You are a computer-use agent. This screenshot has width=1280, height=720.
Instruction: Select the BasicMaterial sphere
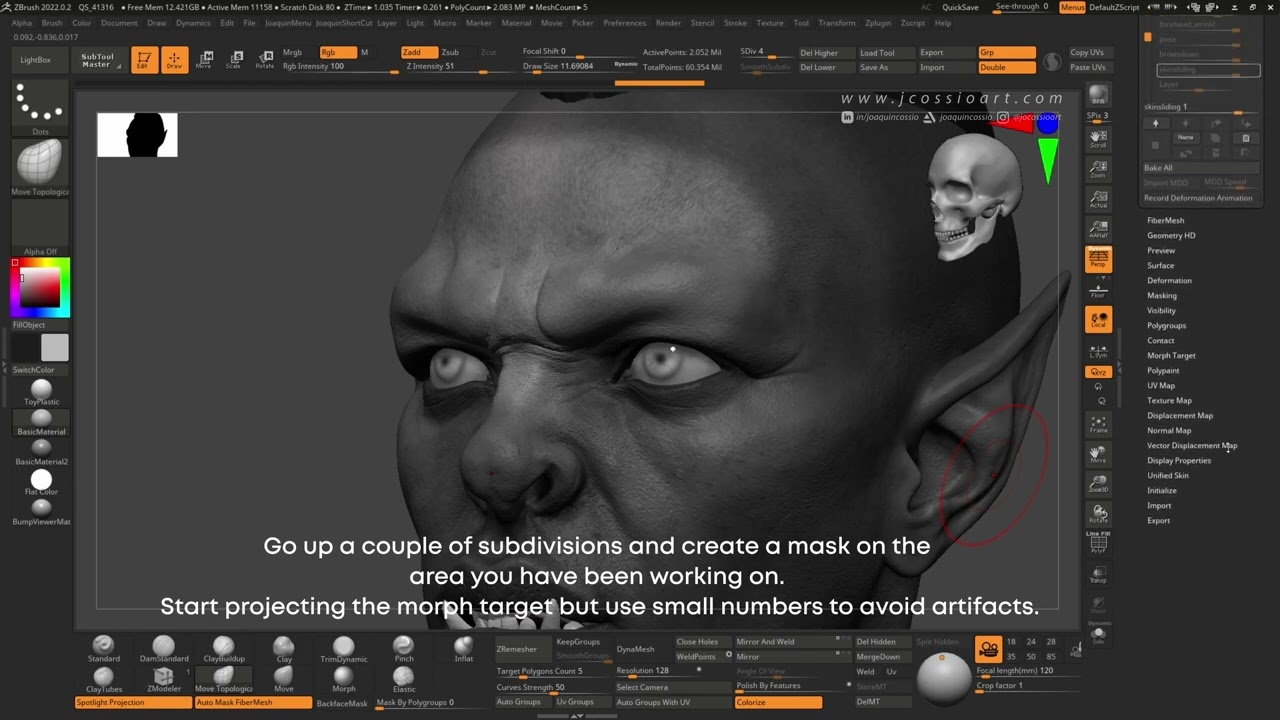(x=41, y=422)
